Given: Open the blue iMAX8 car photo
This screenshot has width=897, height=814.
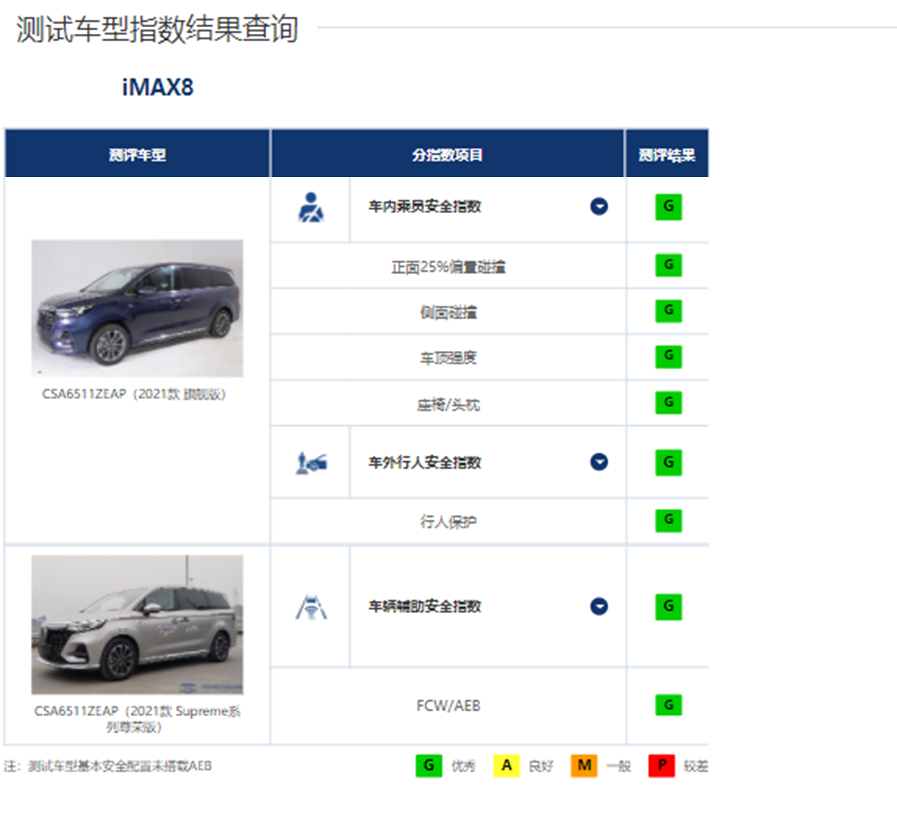Looking at the screenshot, I should [x=137, y=308].
